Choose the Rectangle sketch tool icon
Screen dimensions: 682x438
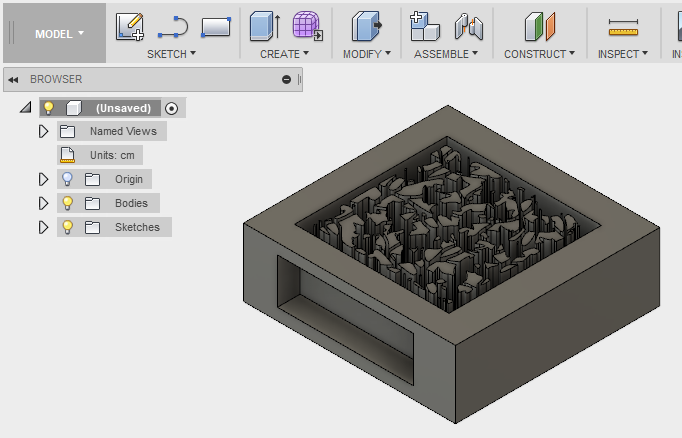pos(216,27)
